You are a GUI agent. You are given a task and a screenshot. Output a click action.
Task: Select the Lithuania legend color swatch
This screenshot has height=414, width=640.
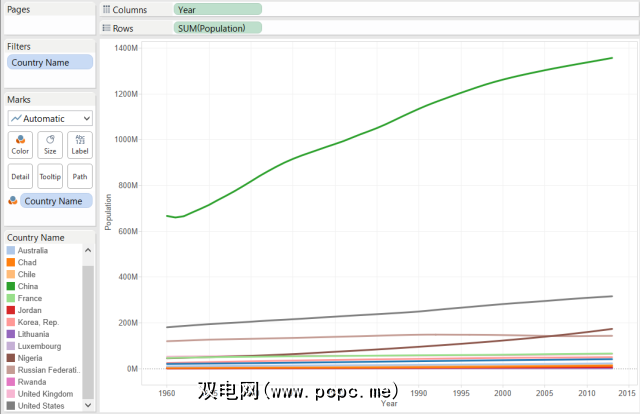pos(11,334)
